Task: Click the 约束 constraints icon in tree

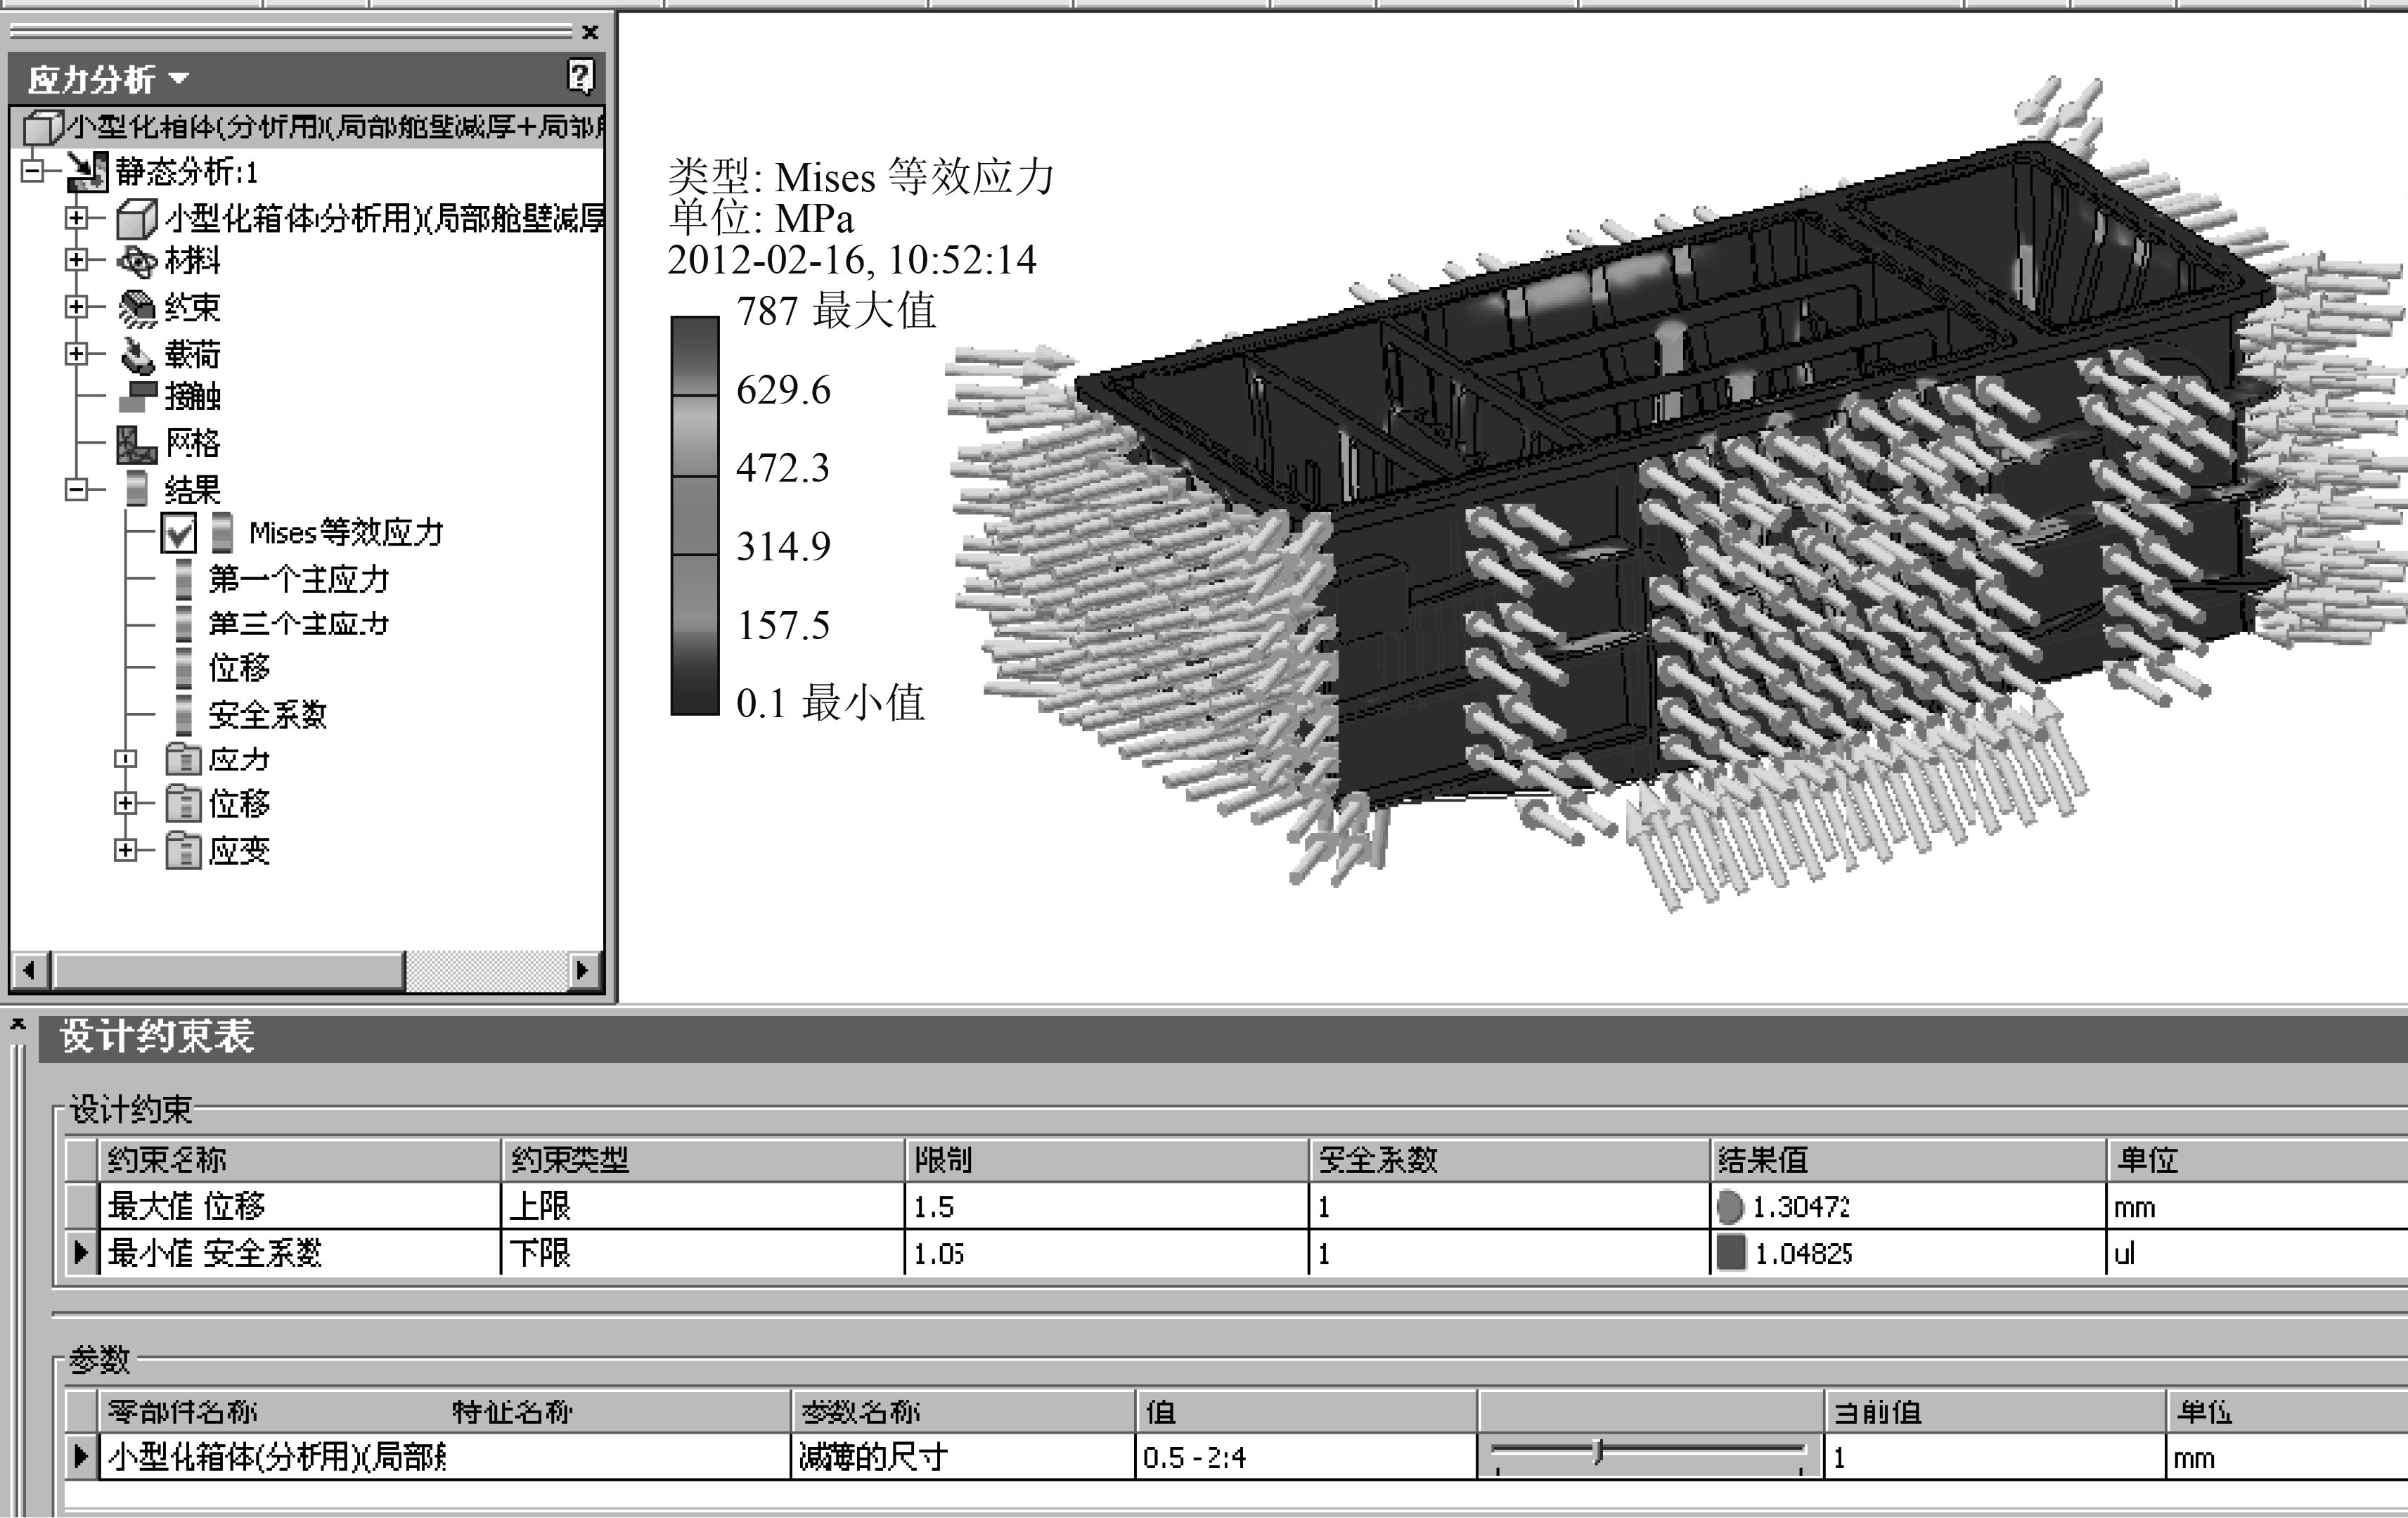Action: coord(138,308)
